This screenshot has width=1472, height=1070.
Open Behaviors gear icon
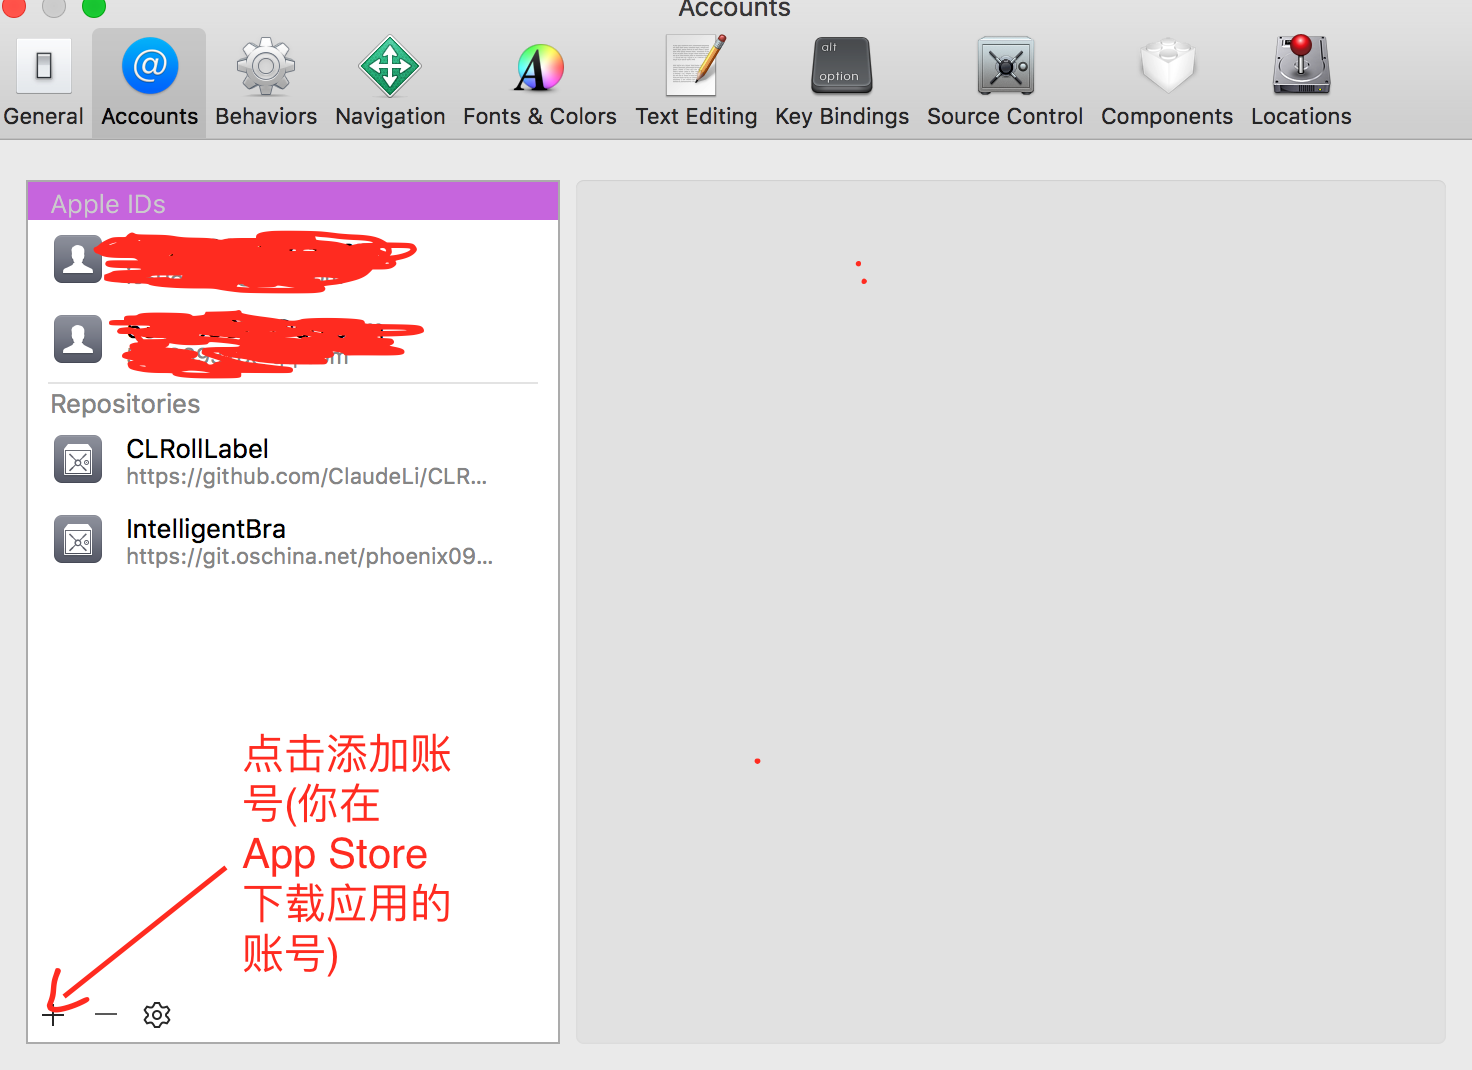[266, 66]
